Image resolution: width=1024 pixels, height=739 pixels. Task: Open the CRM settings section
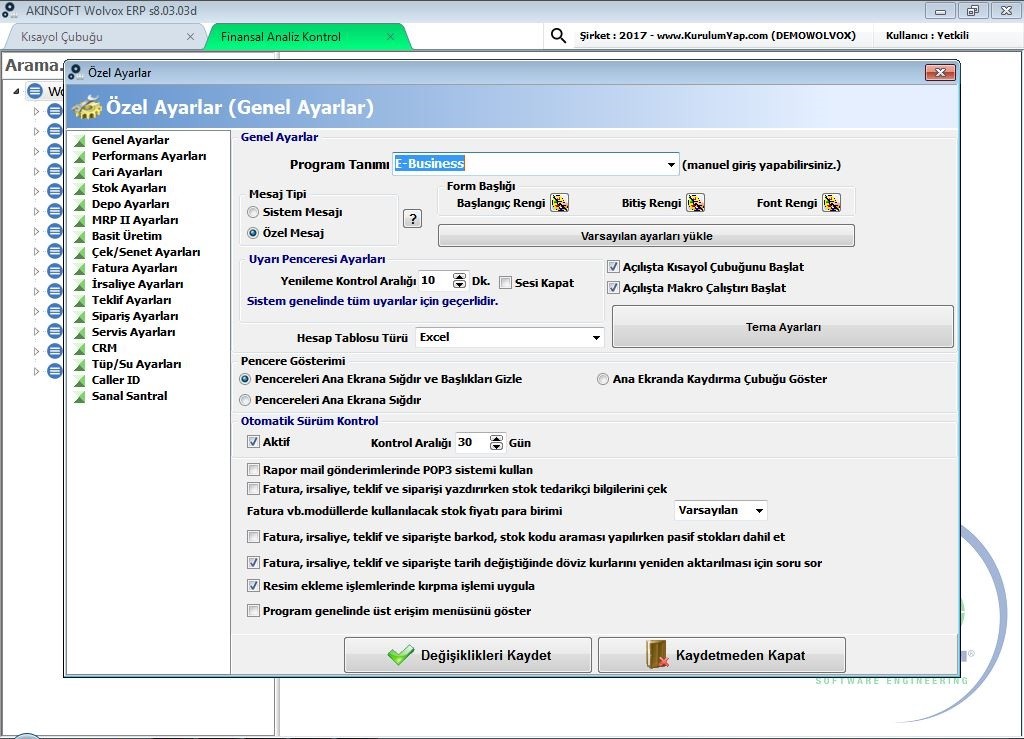(x=104, y=348)
